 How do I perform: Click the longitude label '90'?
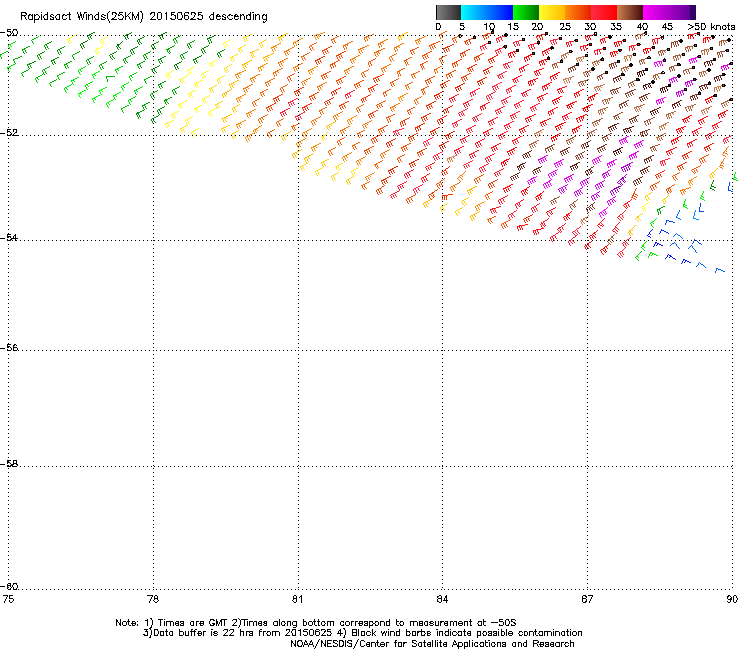[732, 599]
